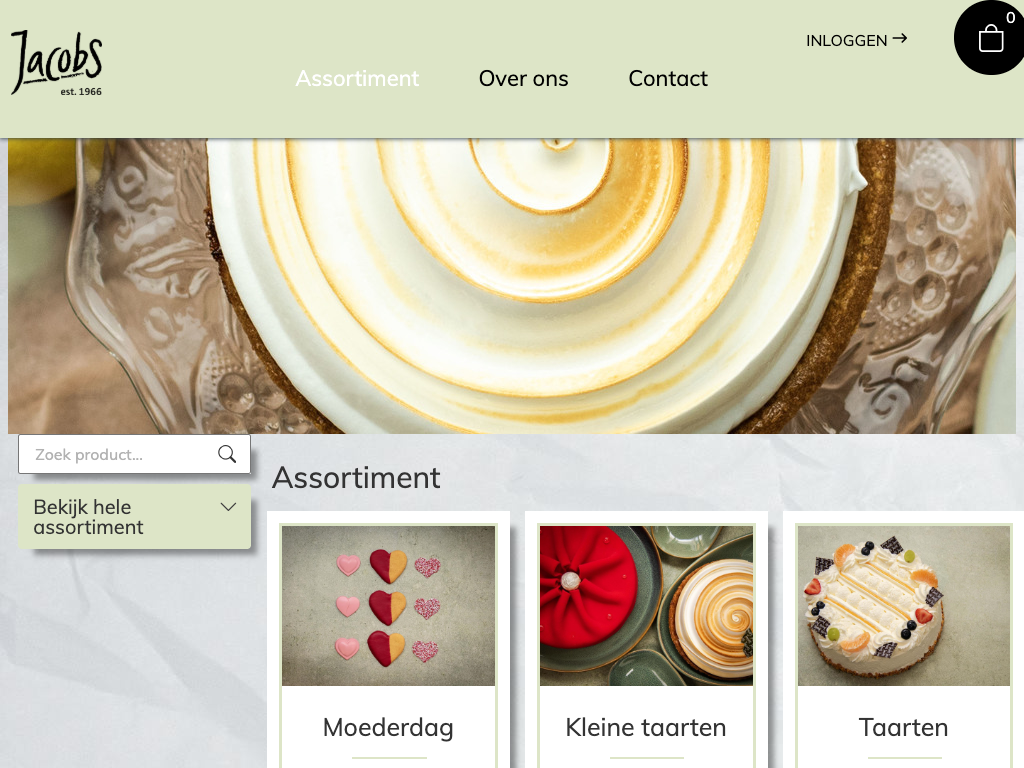Click the arrow next to Inloggen
This screenshot has width=1024, height=768.
coord(900,39)
